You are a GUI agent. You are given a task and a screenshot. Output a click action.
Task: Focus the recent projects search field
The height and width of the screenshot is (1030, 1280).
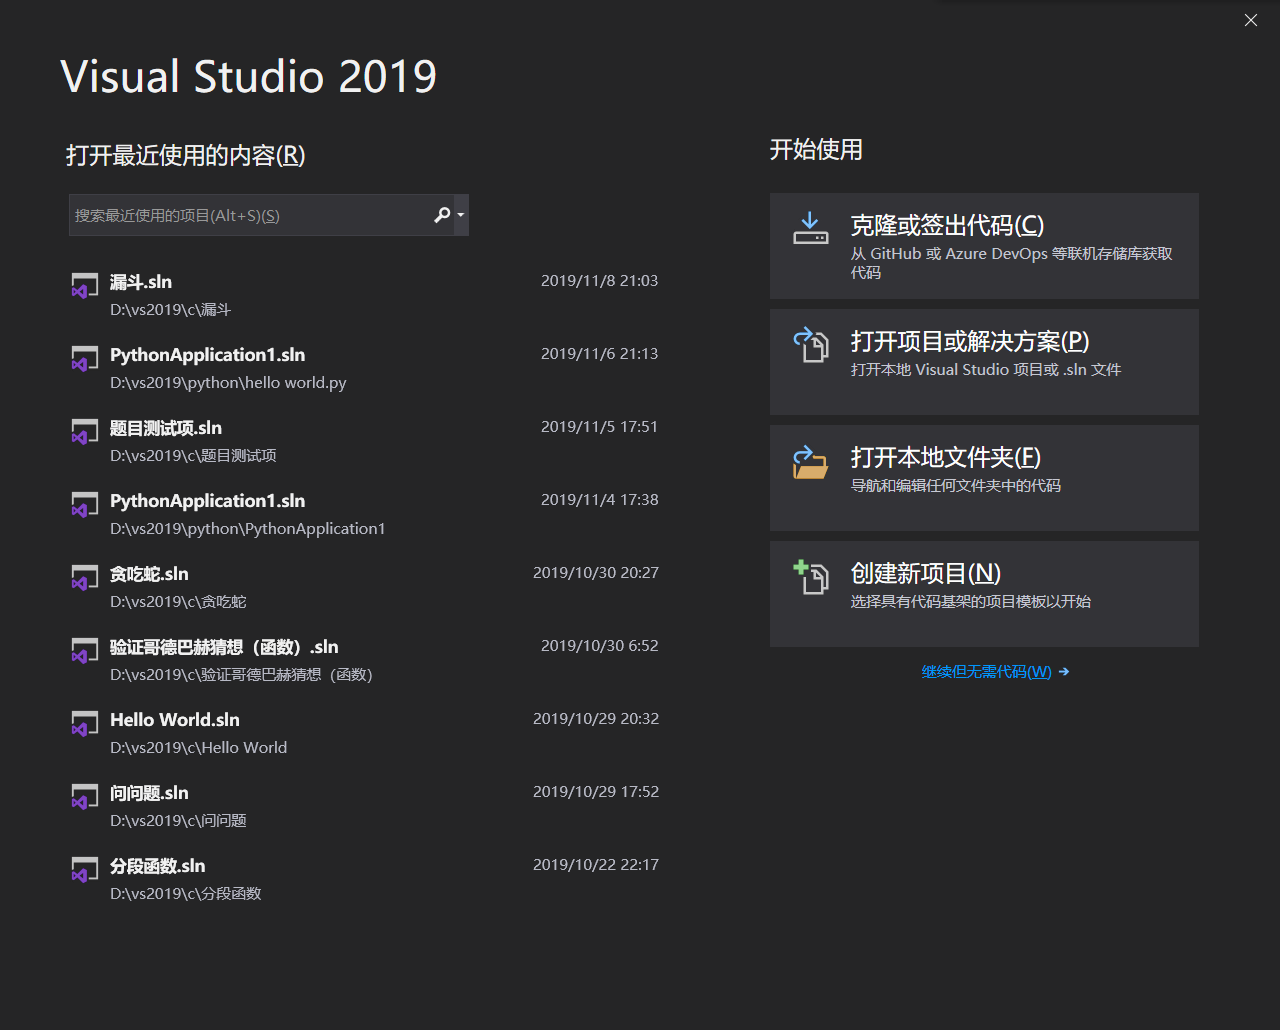coord(250,215)
